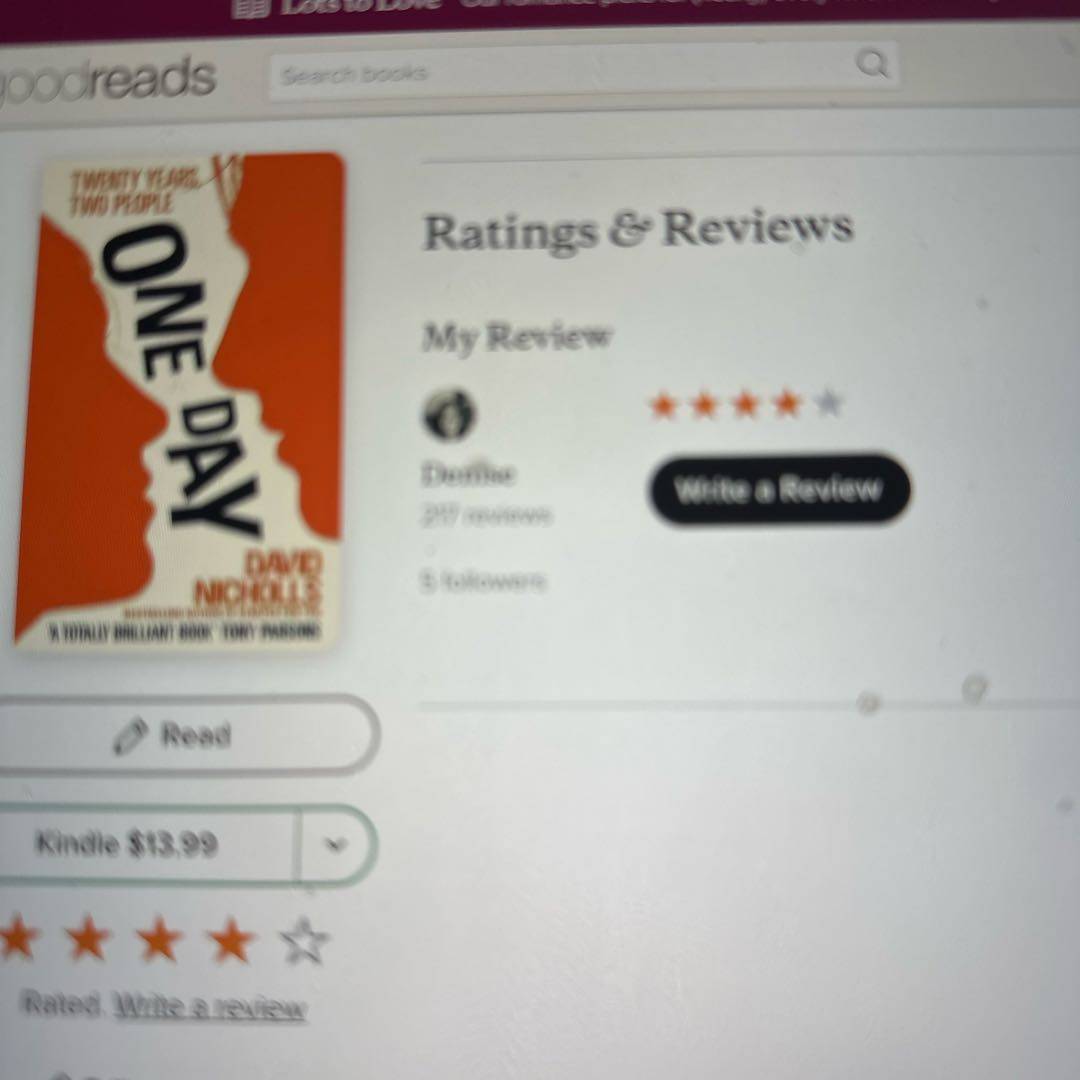Select the empty fifth star under Kindle button
This screenshot has height=1080, width=1080.
[304, 941]
